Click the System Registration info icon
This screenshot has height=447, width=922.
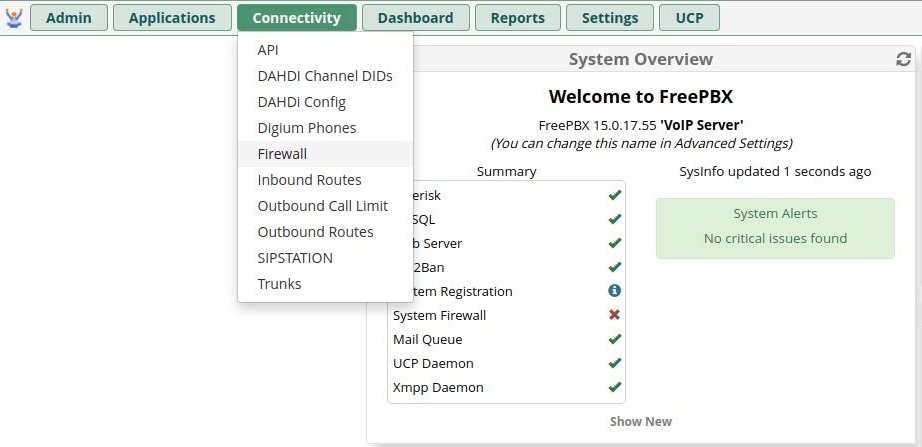pyautogui.click(x=615, y=291)
